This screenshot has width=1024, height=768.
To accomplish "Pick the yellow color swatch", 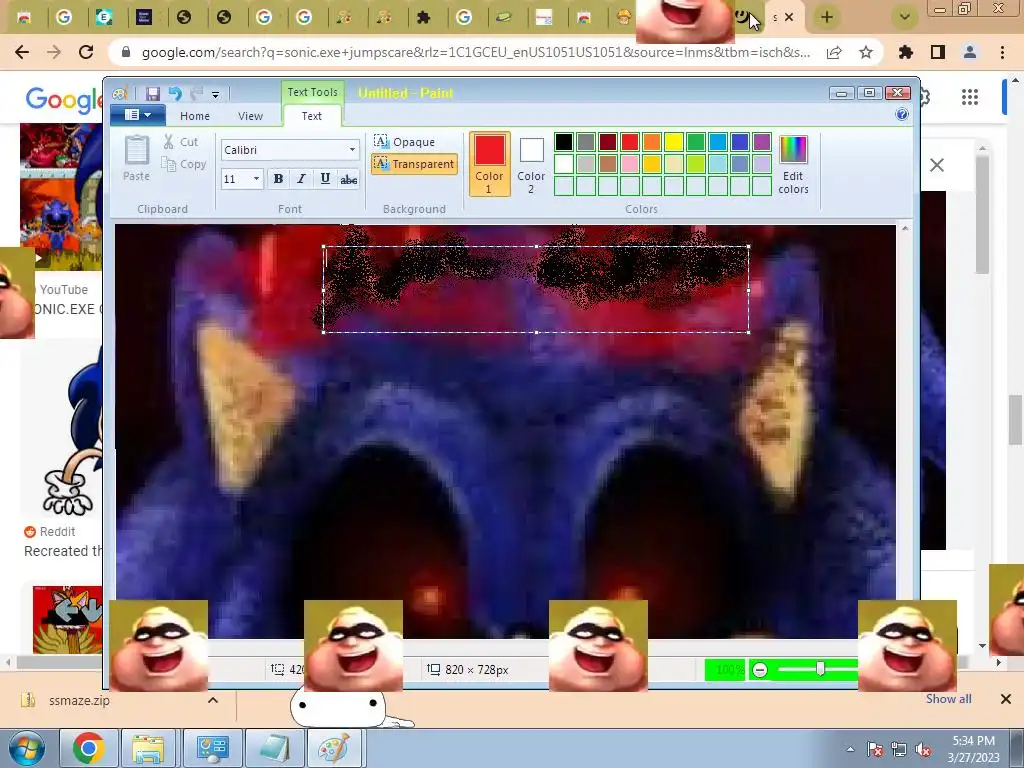I will [673, 142].
